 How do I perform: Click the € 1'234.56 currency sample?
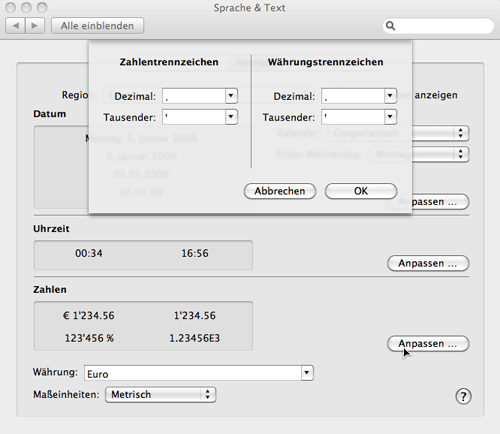tap(89, 315)
